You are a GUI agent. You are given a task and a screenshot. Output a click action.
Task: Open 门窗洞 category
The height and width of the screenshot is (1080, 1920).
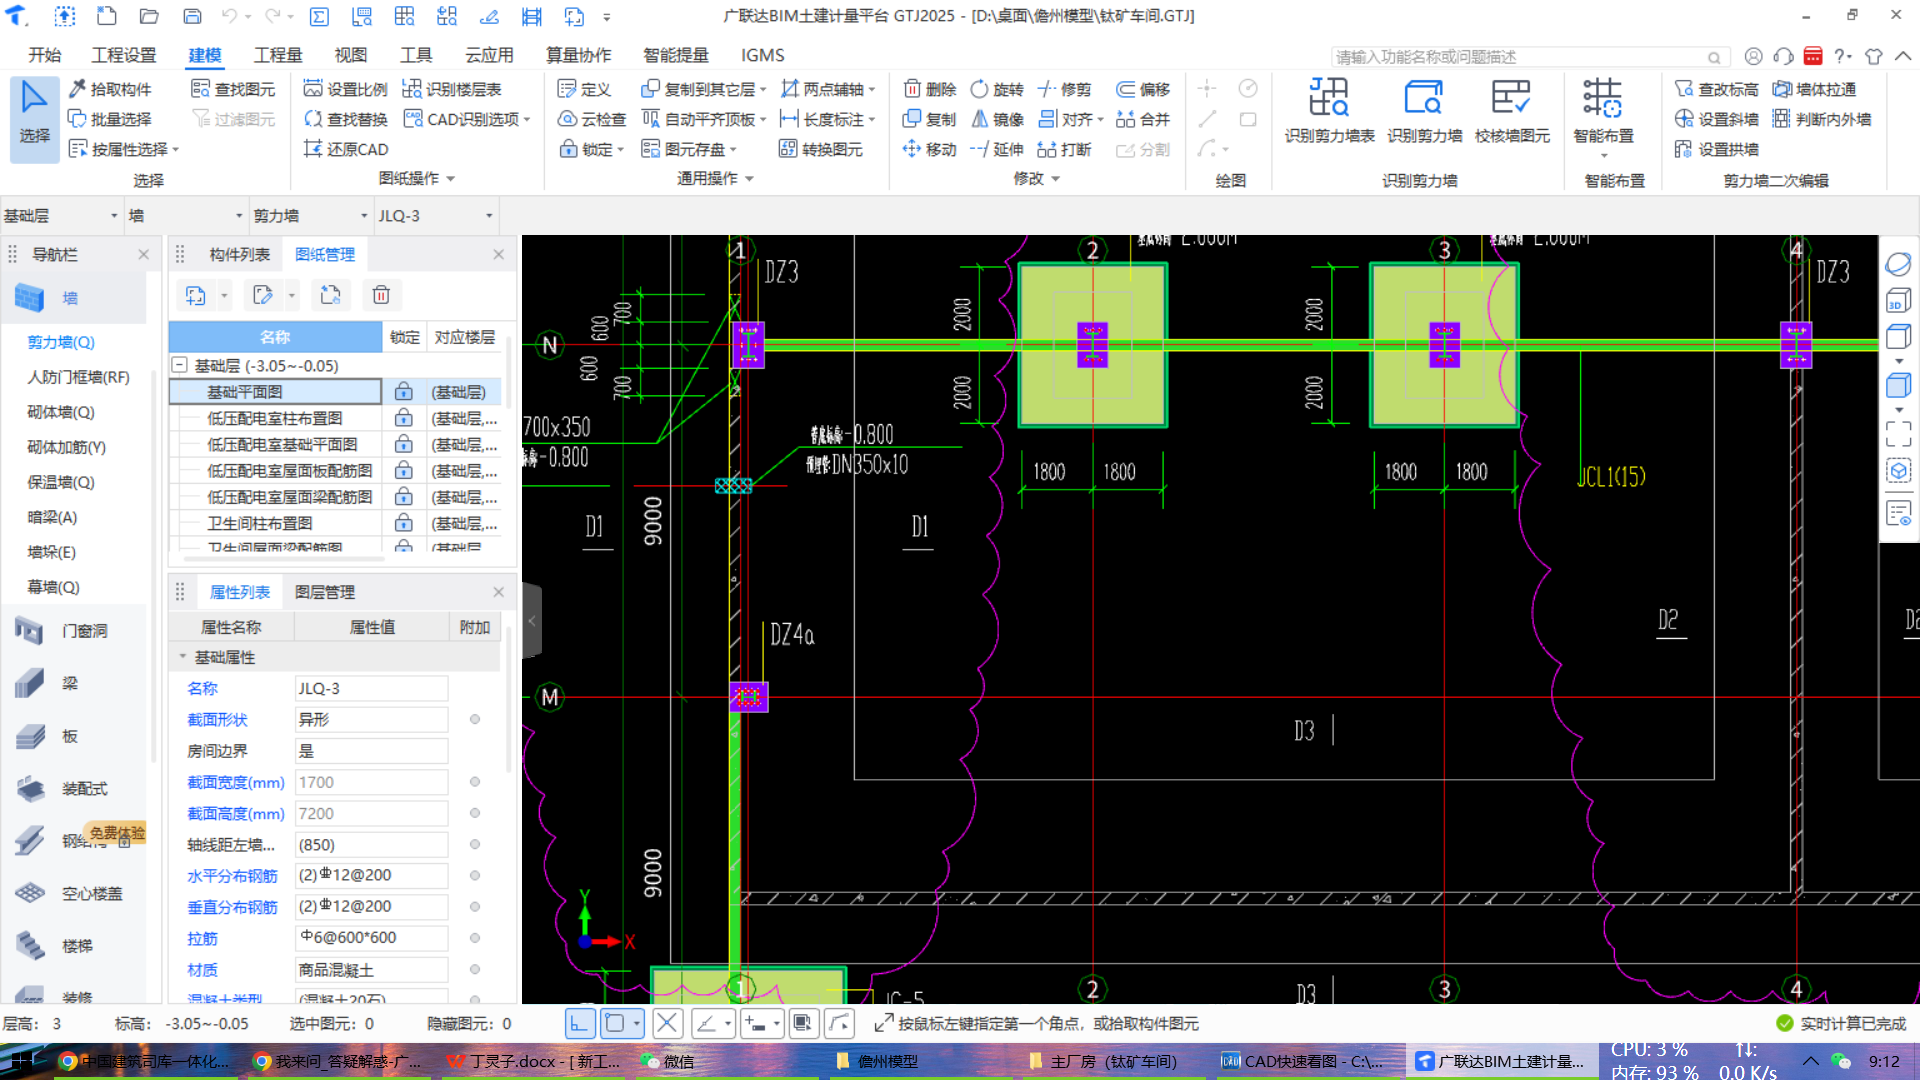tap(75, 631)
